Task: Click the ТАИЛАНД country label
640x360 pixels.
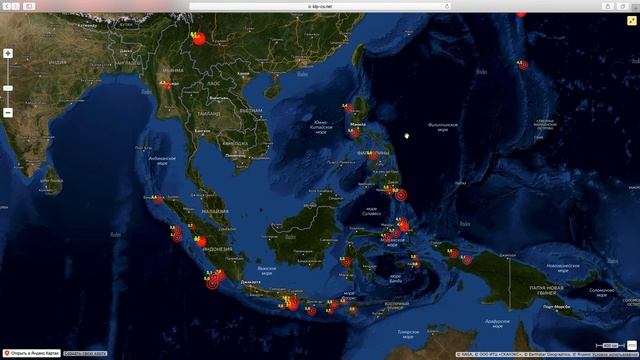Action: (x=209, y=114)
